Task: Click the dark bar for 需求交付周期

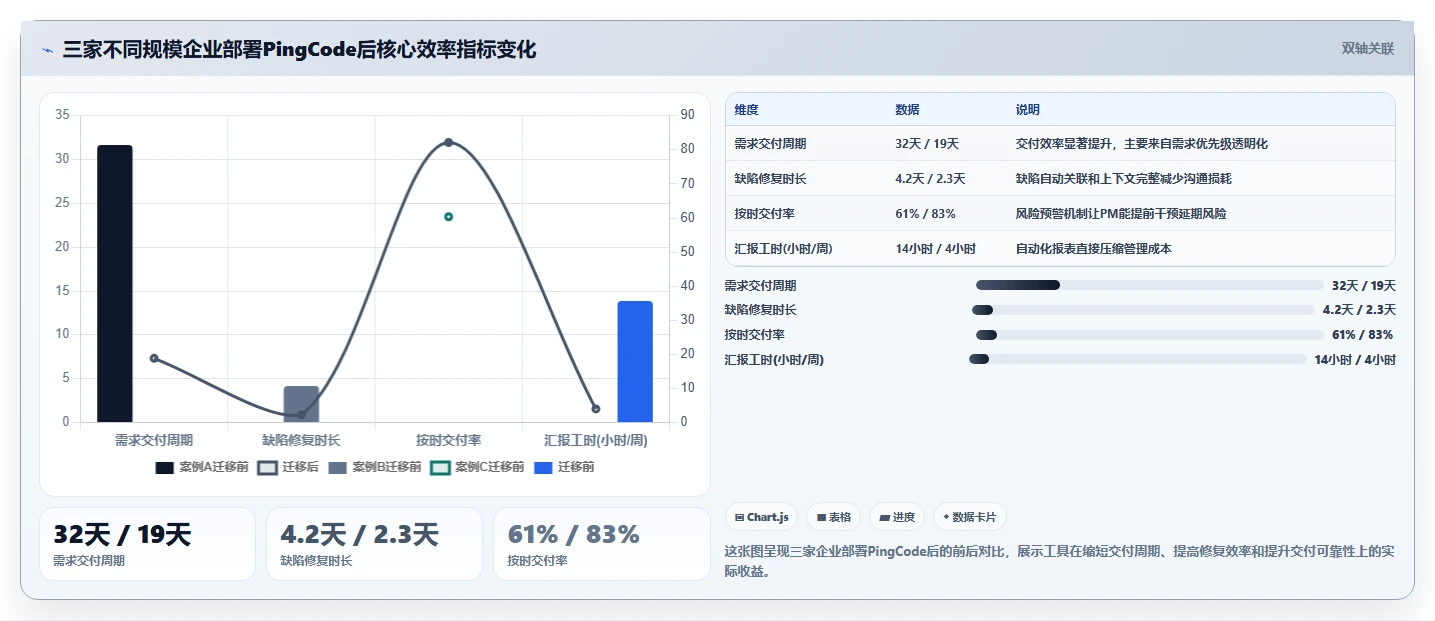Action: pos(115,283)
